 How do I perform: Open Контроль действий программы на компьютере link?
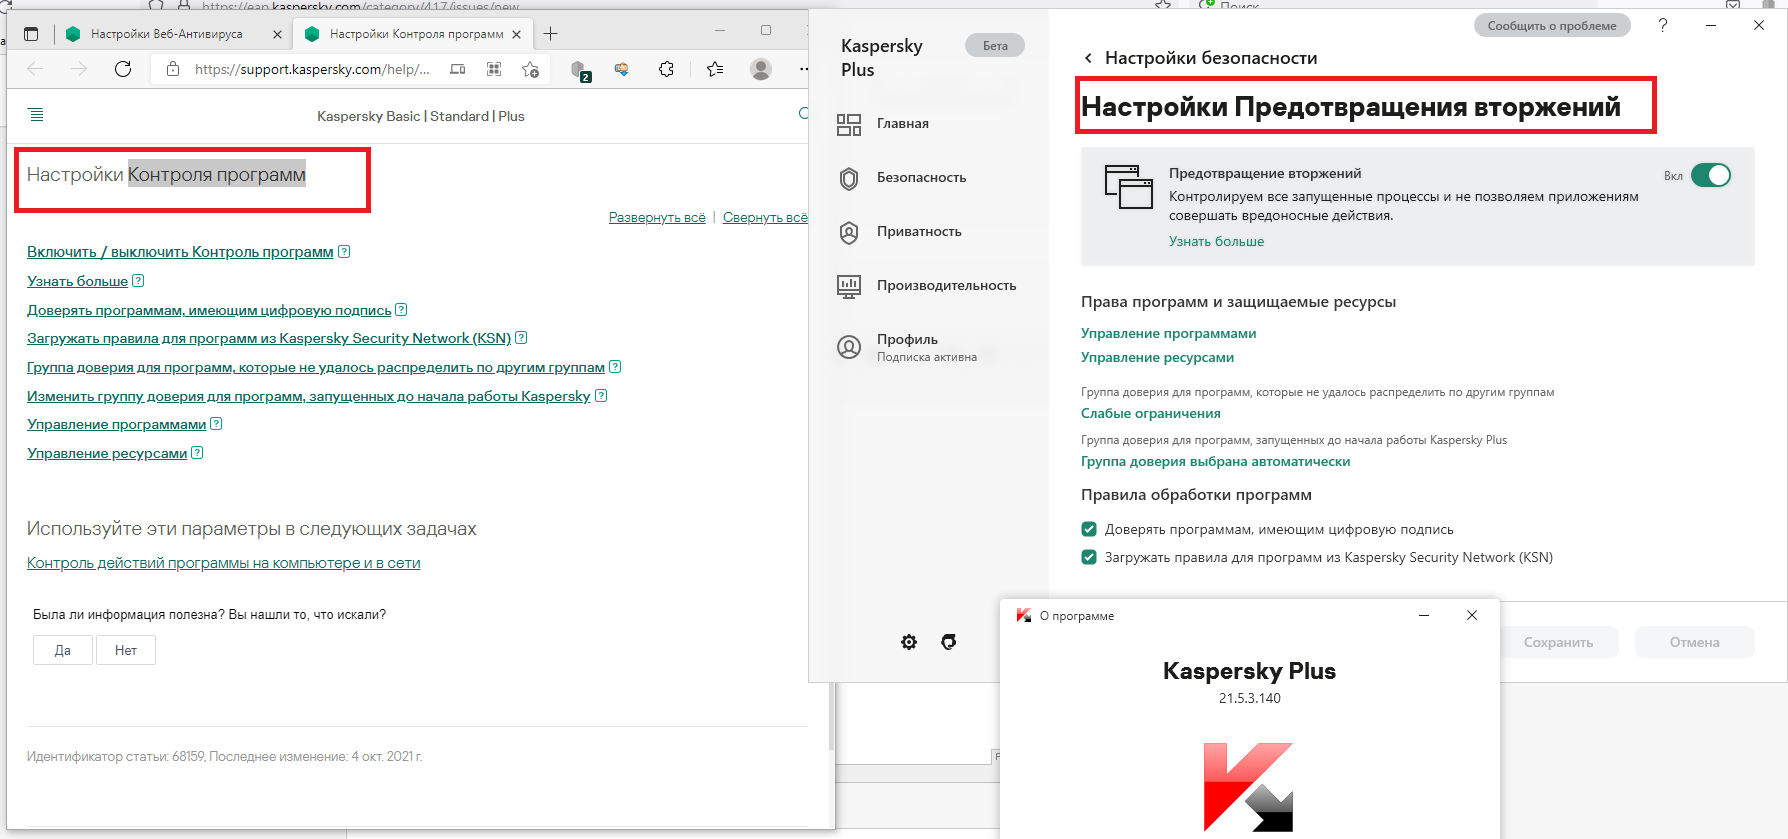coord(223,563)
